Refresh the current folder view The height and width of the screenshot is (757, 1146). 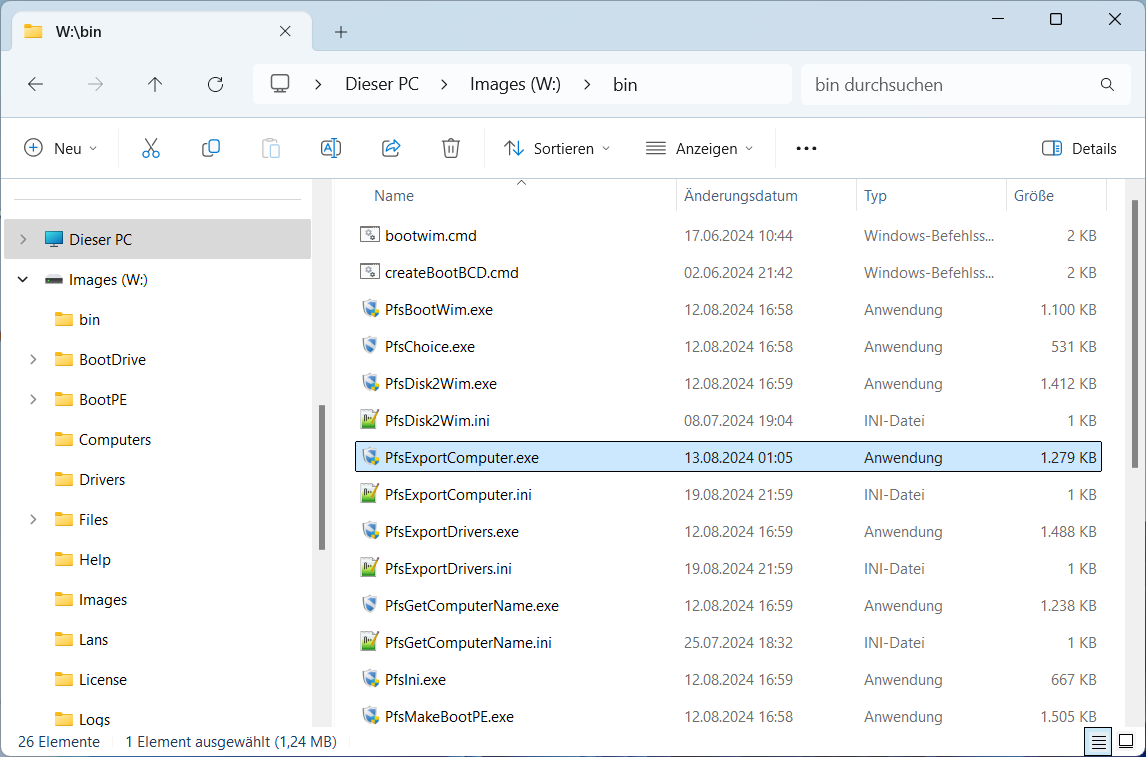click(215, 85)
